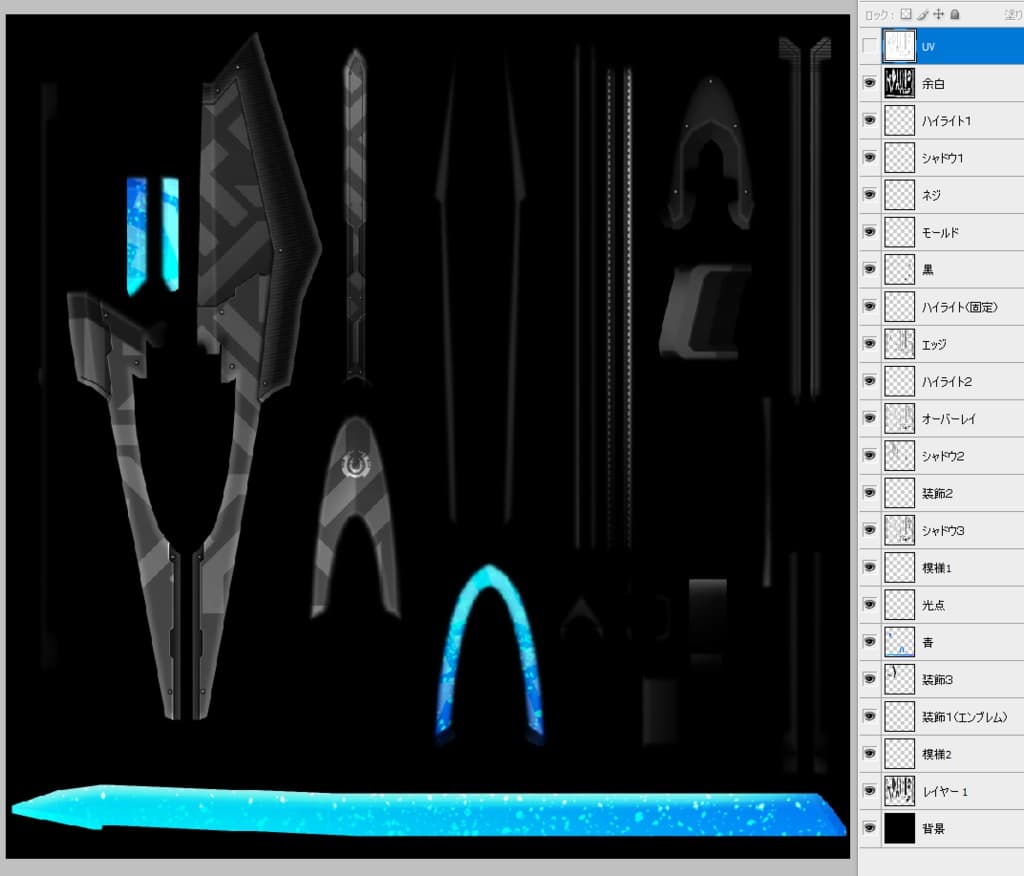Click the 装飾3 layer thumbnail
Screen dimensions: 1024x876
(899, 679)
